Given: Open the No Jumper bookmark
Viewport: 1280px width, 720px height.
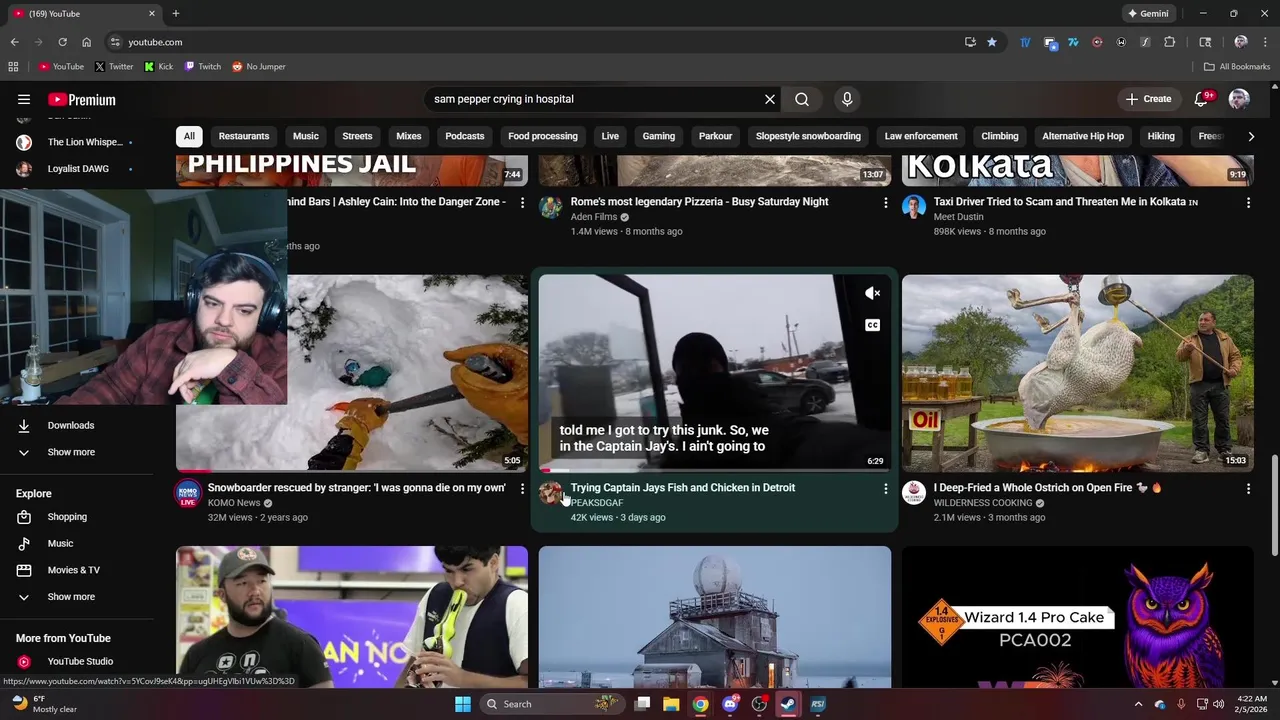Looking at the screenshot, I should point(258,67).
